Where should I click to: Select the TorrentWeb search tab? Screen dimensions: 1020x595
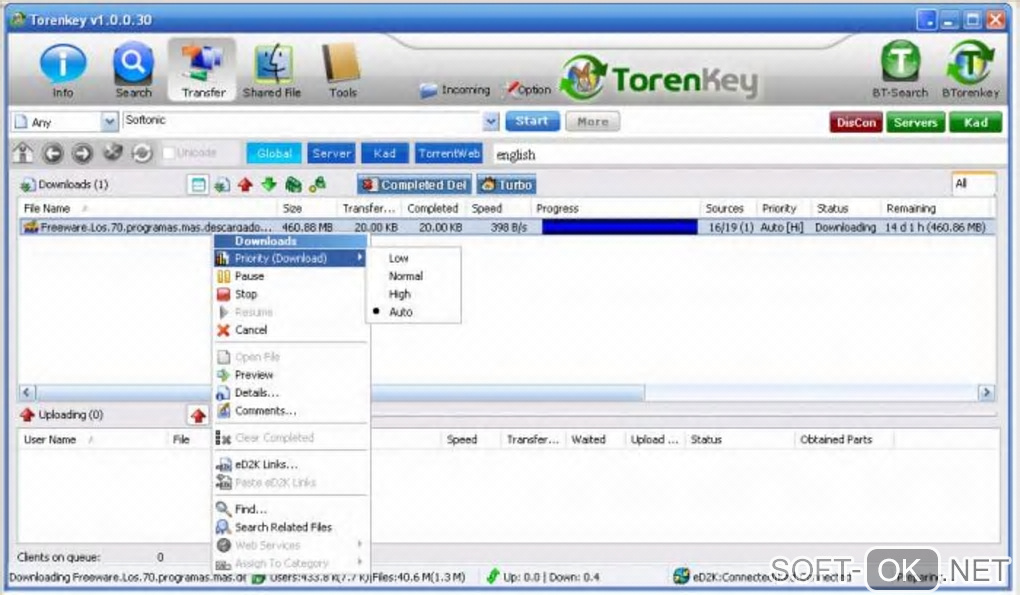point(449,153)
